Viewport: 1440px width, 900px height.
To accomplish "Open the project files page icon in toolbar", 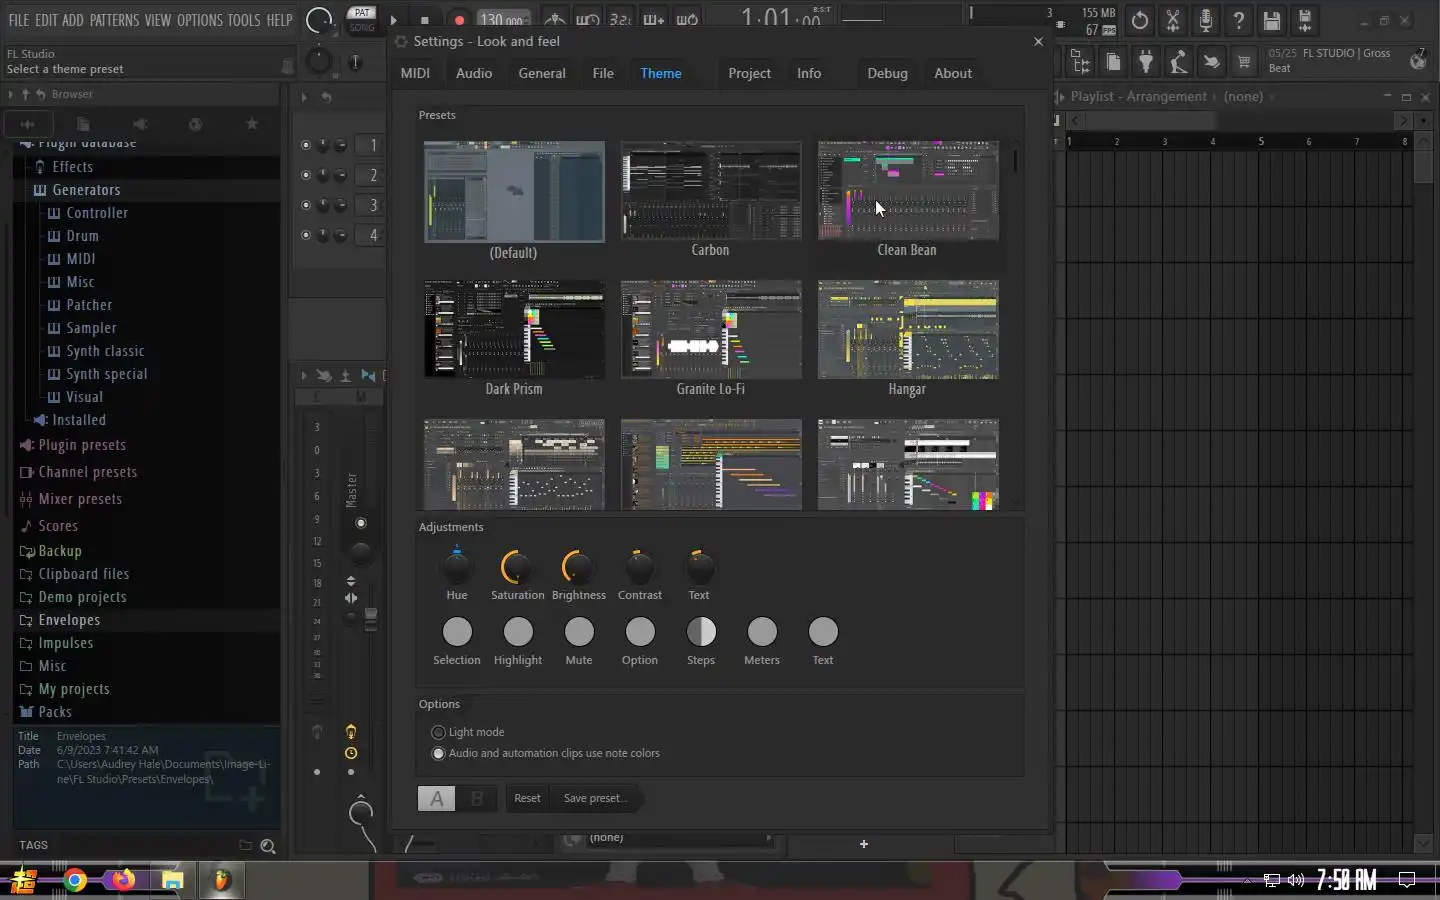I will click(x=1113, y=62).
